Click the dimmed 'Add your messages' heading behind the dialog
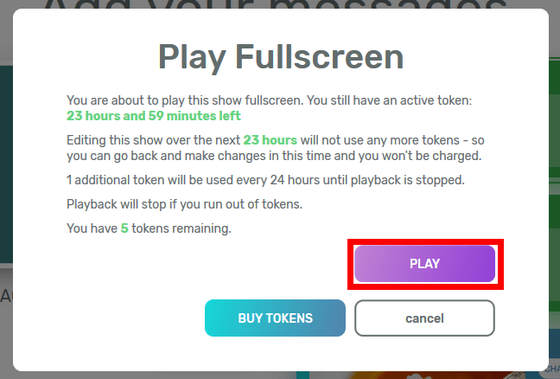 [275, 4]
